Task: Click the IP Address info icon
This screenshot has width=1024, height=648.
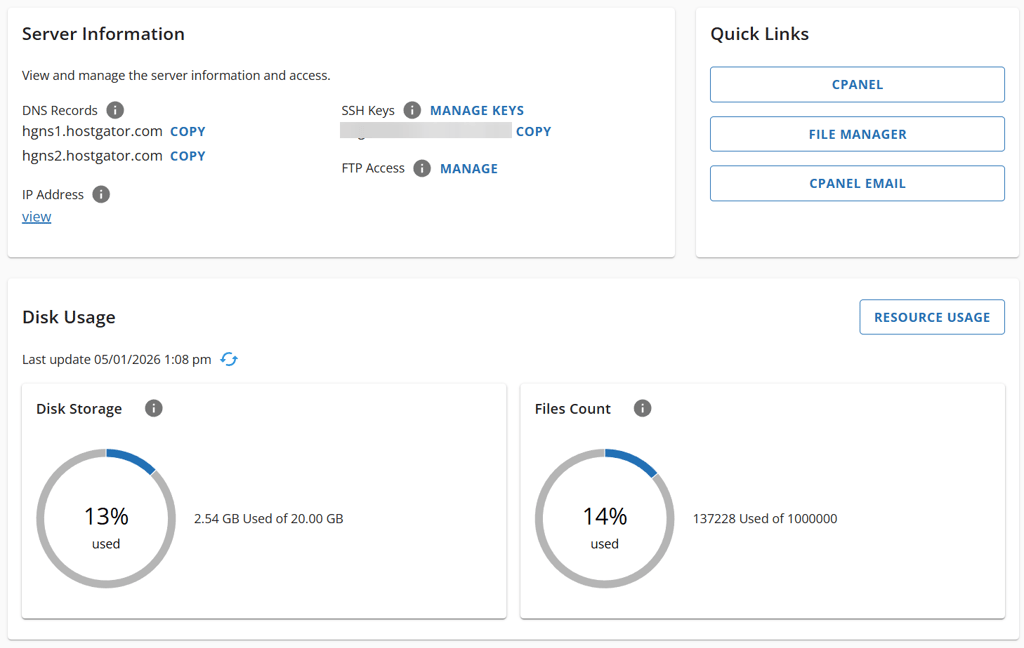Action: pos(101,194)
